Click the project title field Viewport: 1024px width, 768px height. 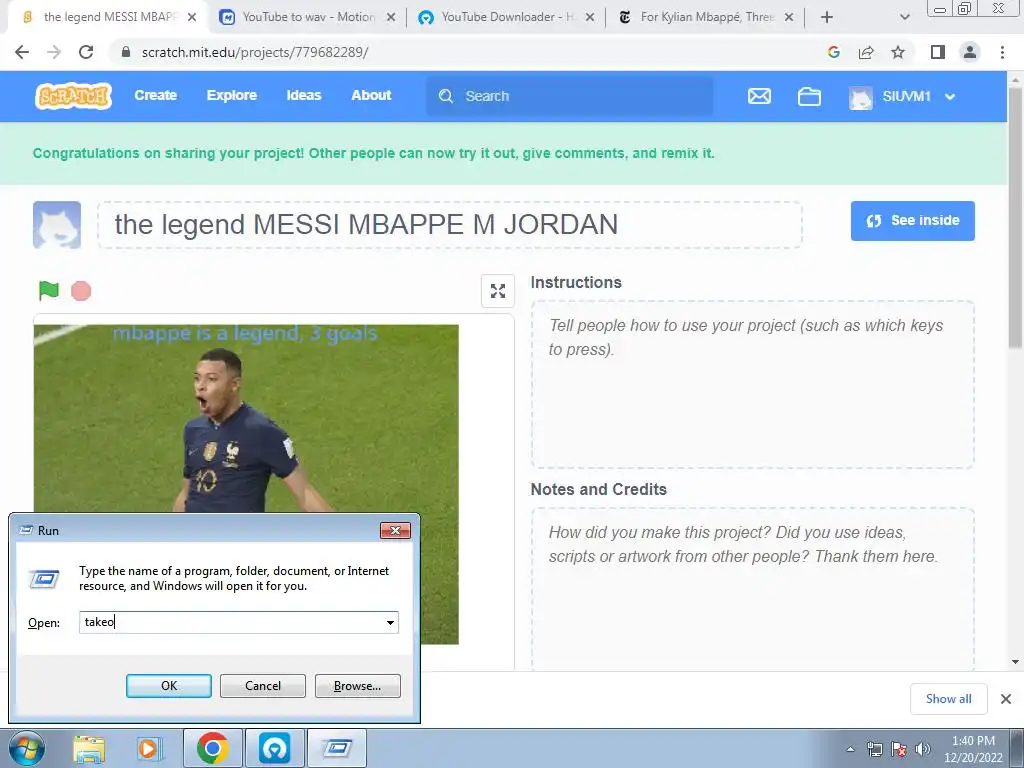point(450,225)
